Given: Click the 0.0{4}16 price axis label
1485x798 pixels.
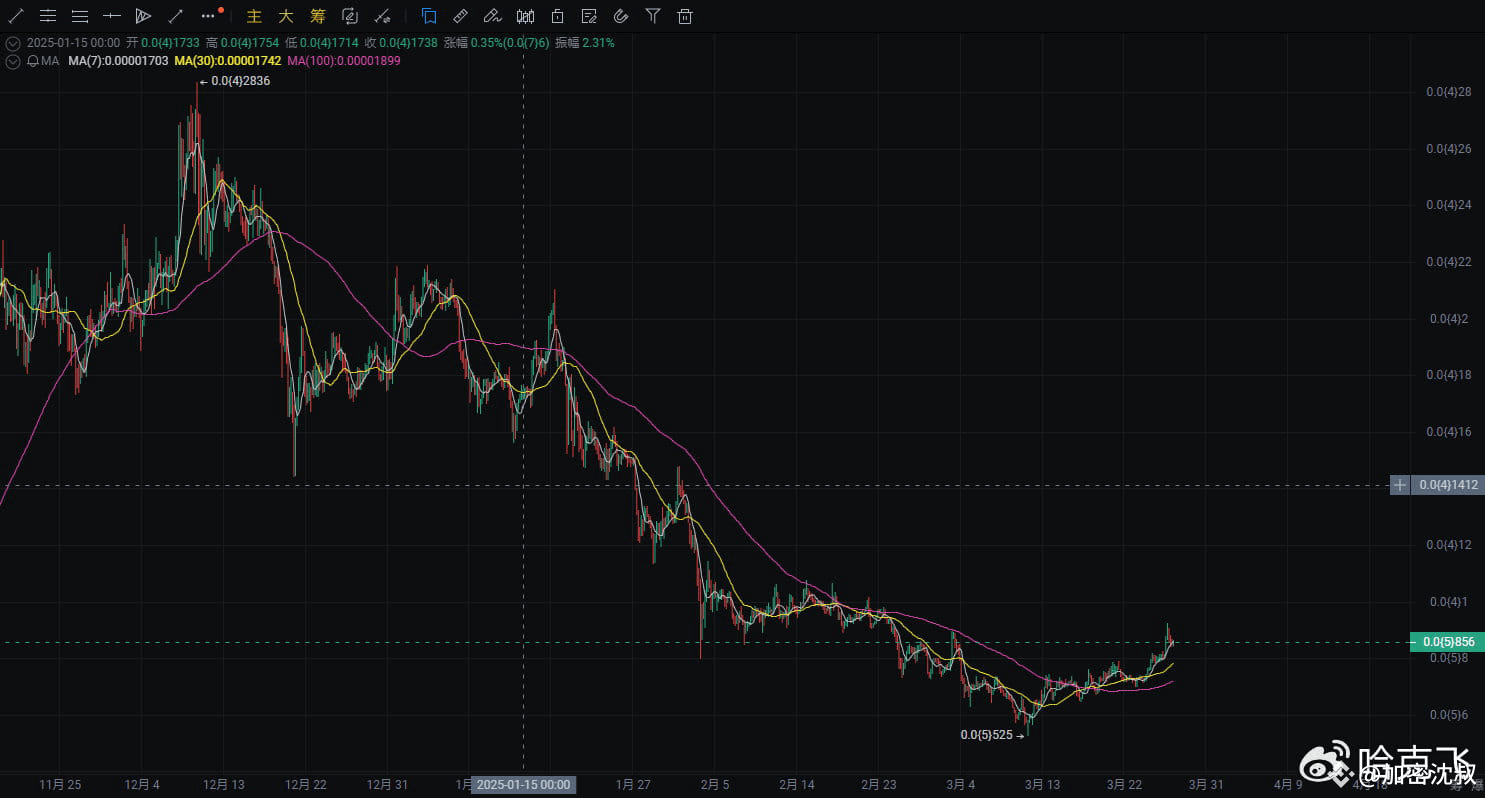Looking at the screenshot, I should (1448, 431).
